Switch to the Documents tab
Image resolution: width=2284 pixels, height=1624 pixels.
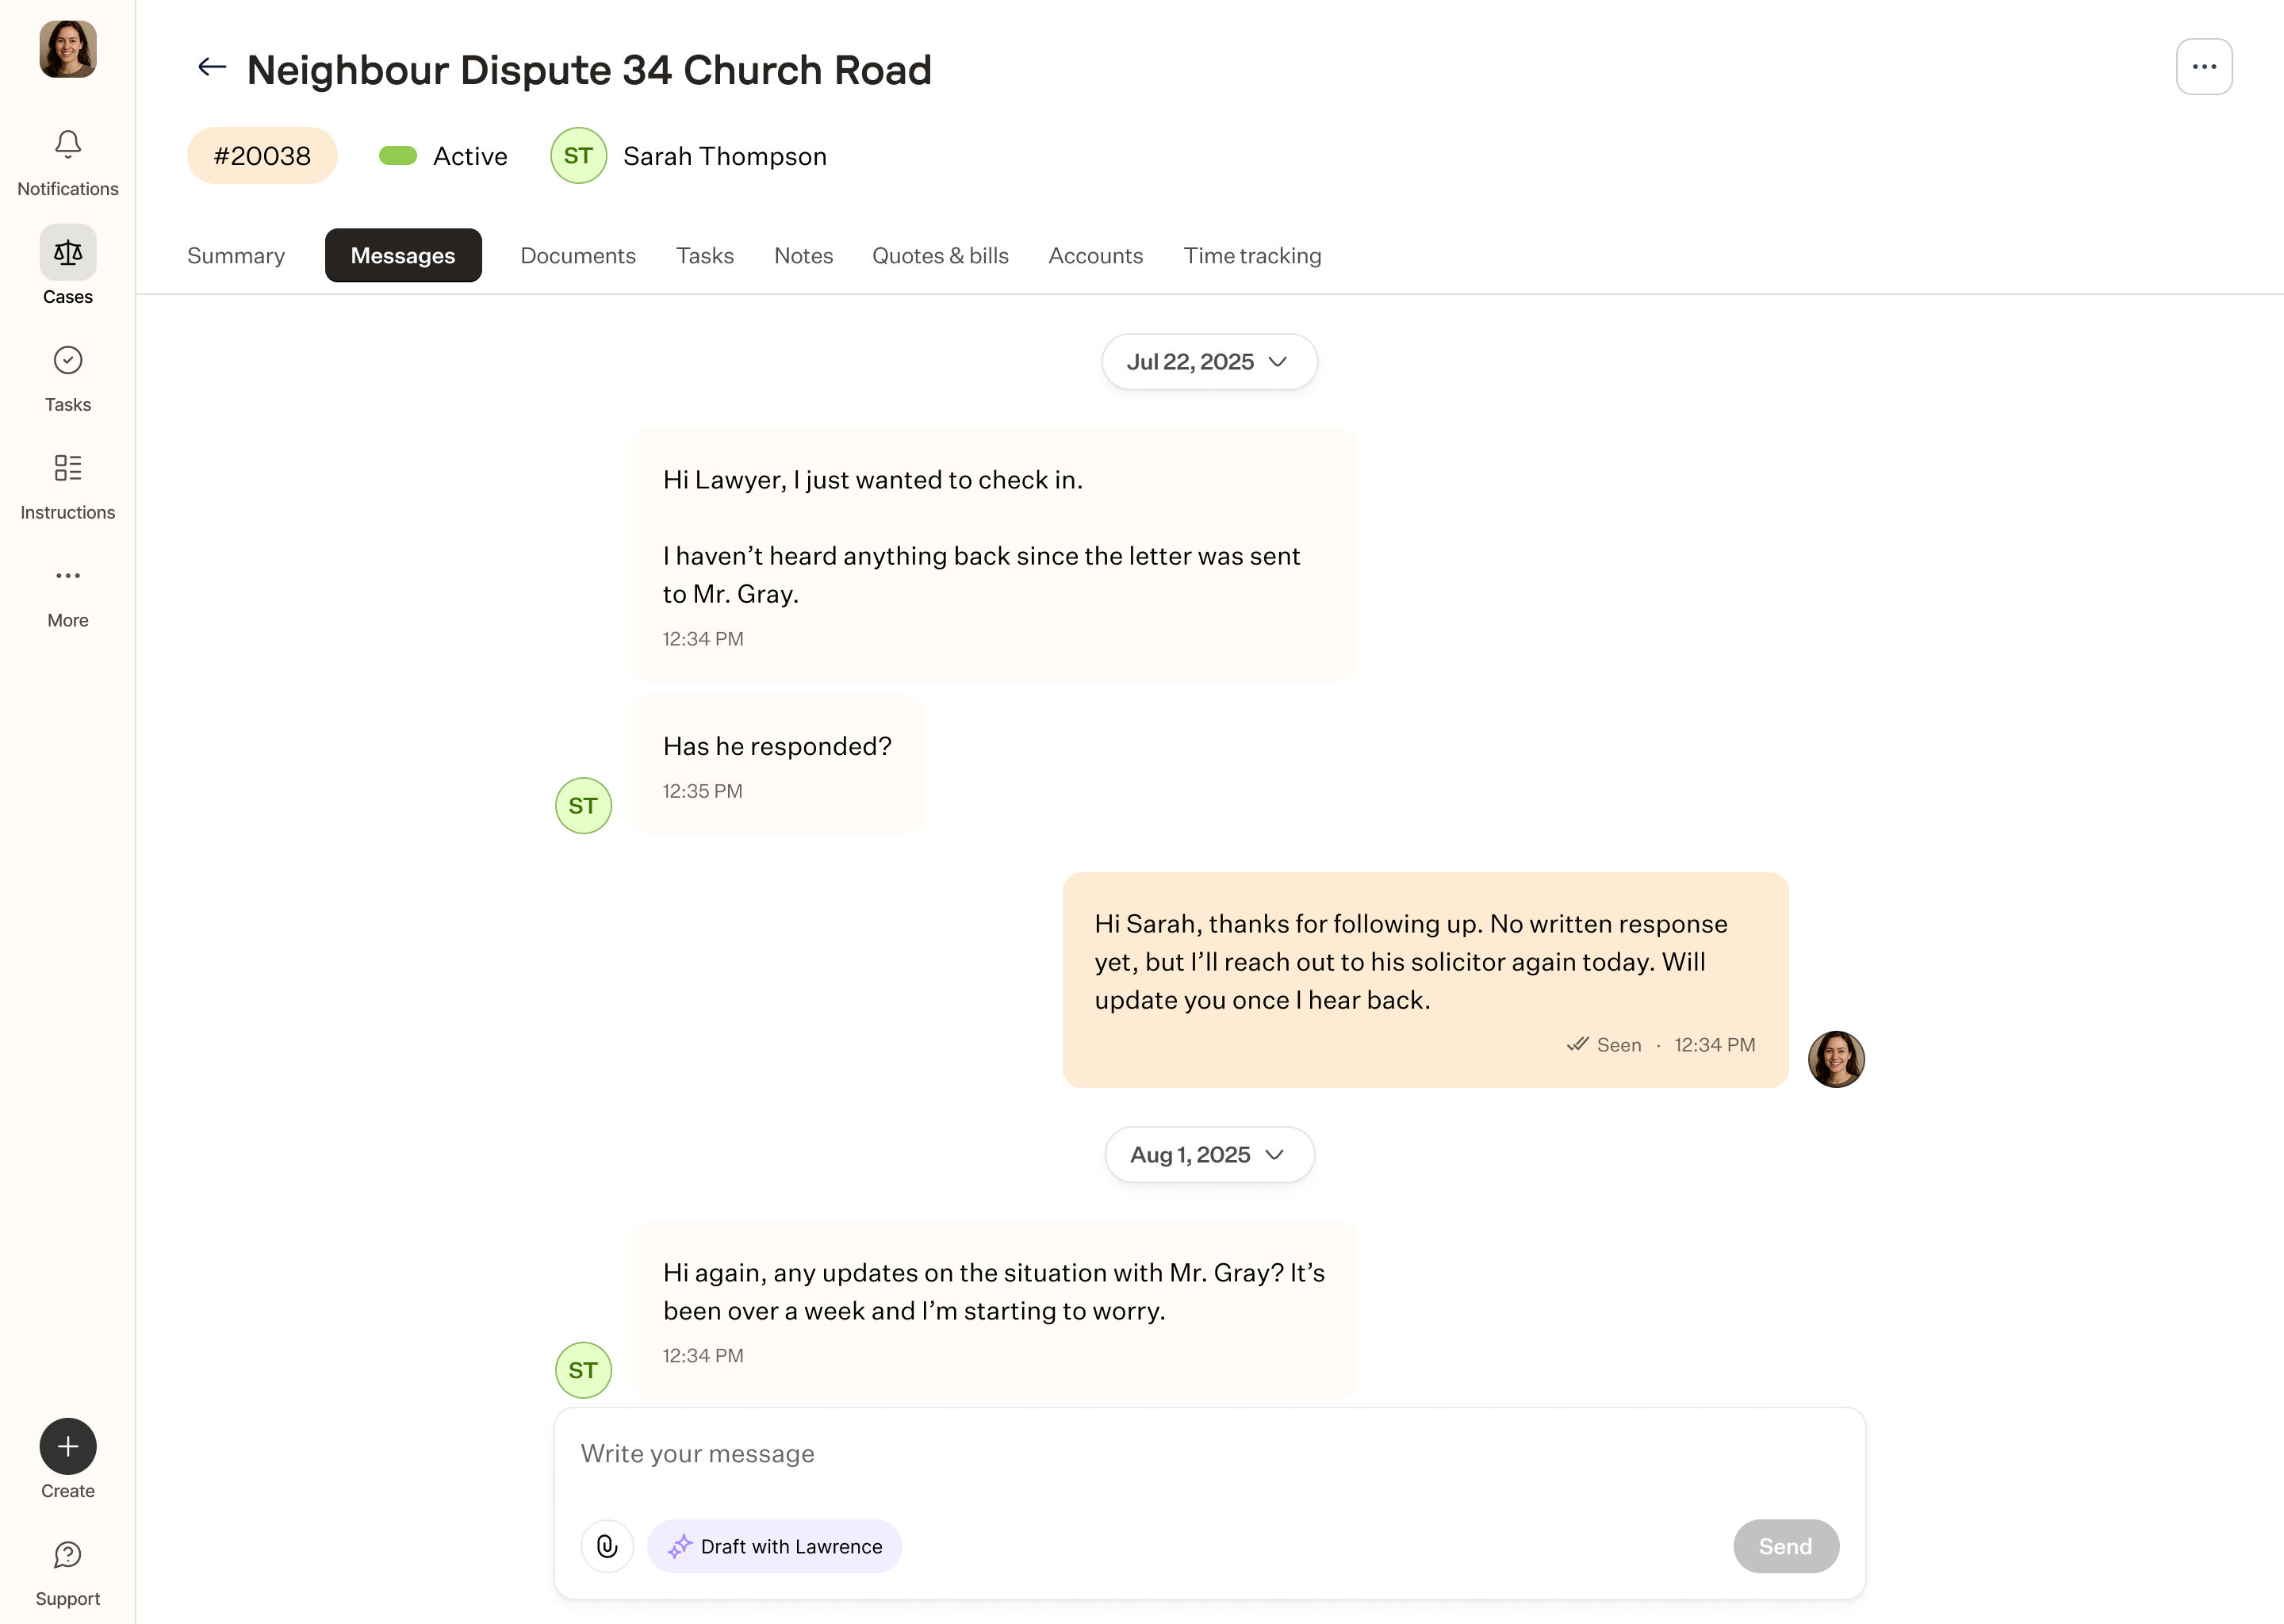pos(578,256)
